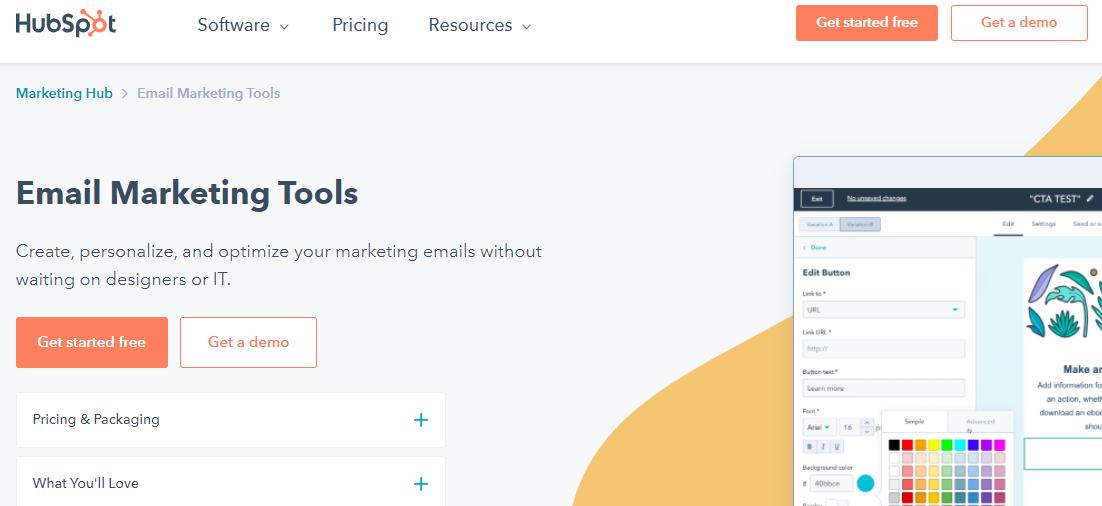Click the font size stepper arrows

(x=867, y=427)
